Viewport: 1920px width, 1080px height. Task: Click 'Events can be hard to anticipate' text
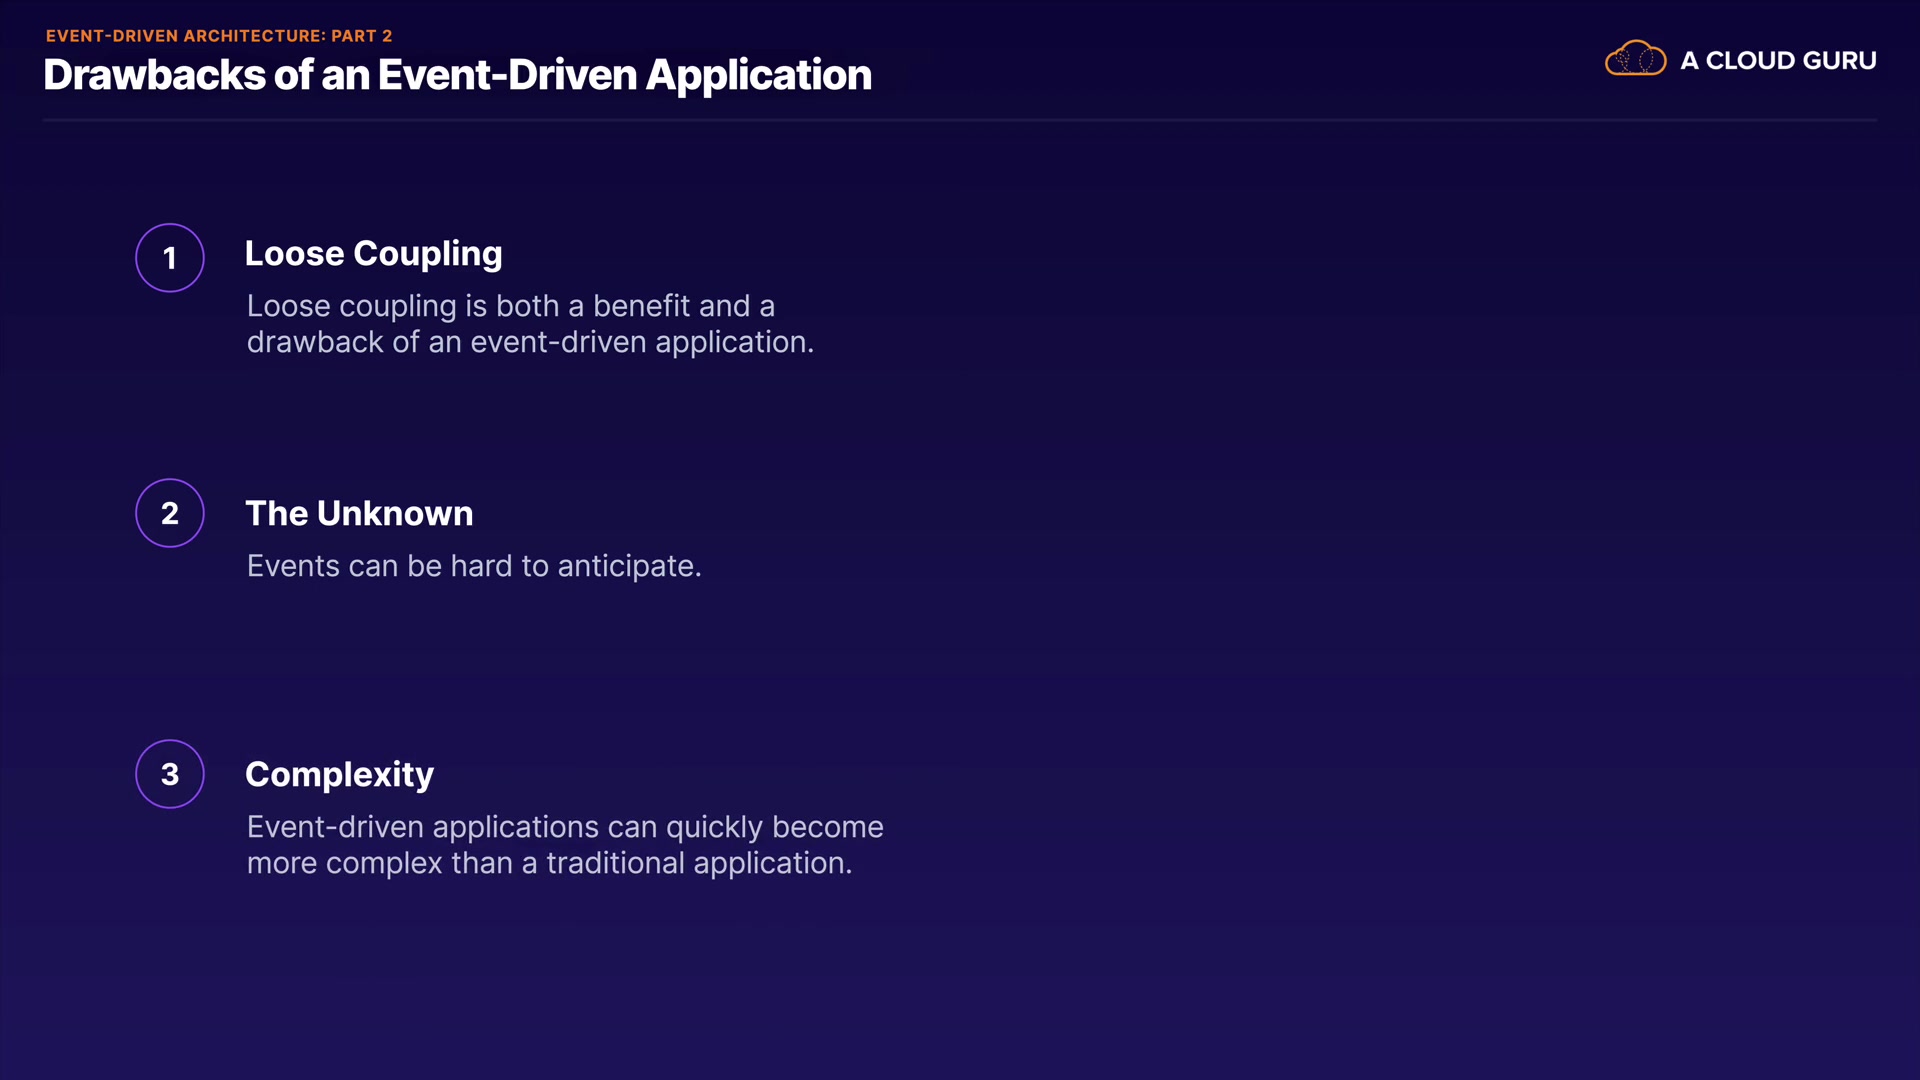click(473, 566)
